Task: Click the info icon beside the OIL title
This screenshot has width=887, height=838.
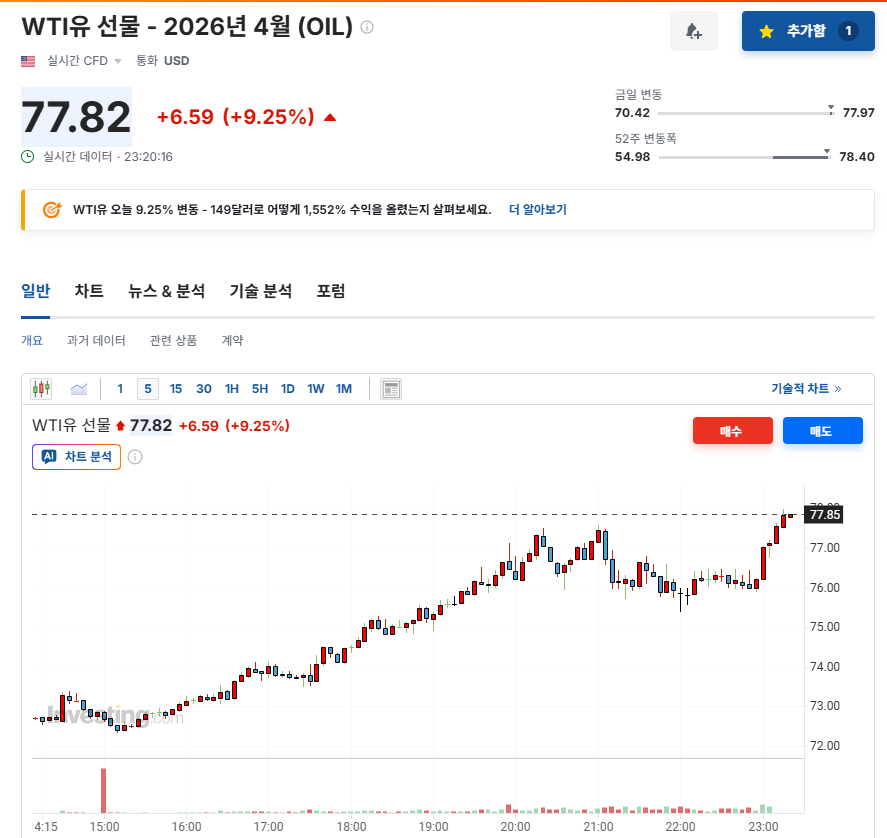Action: [x=367, y=27]
